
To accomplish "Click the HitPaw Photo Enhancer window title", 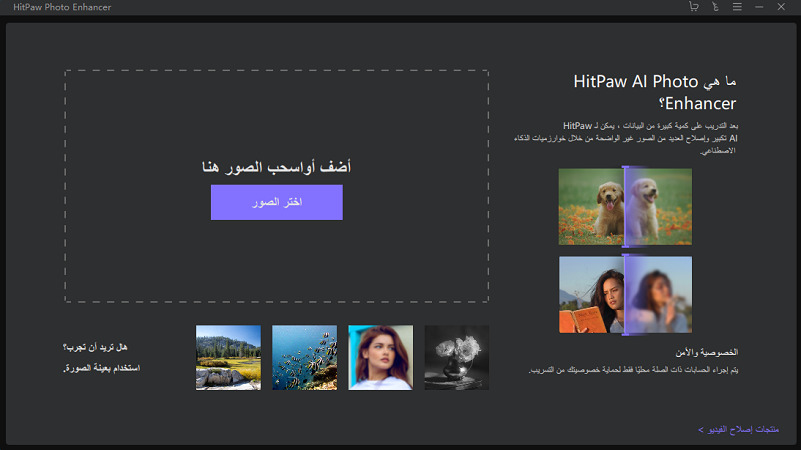I will tap(62, 7).
